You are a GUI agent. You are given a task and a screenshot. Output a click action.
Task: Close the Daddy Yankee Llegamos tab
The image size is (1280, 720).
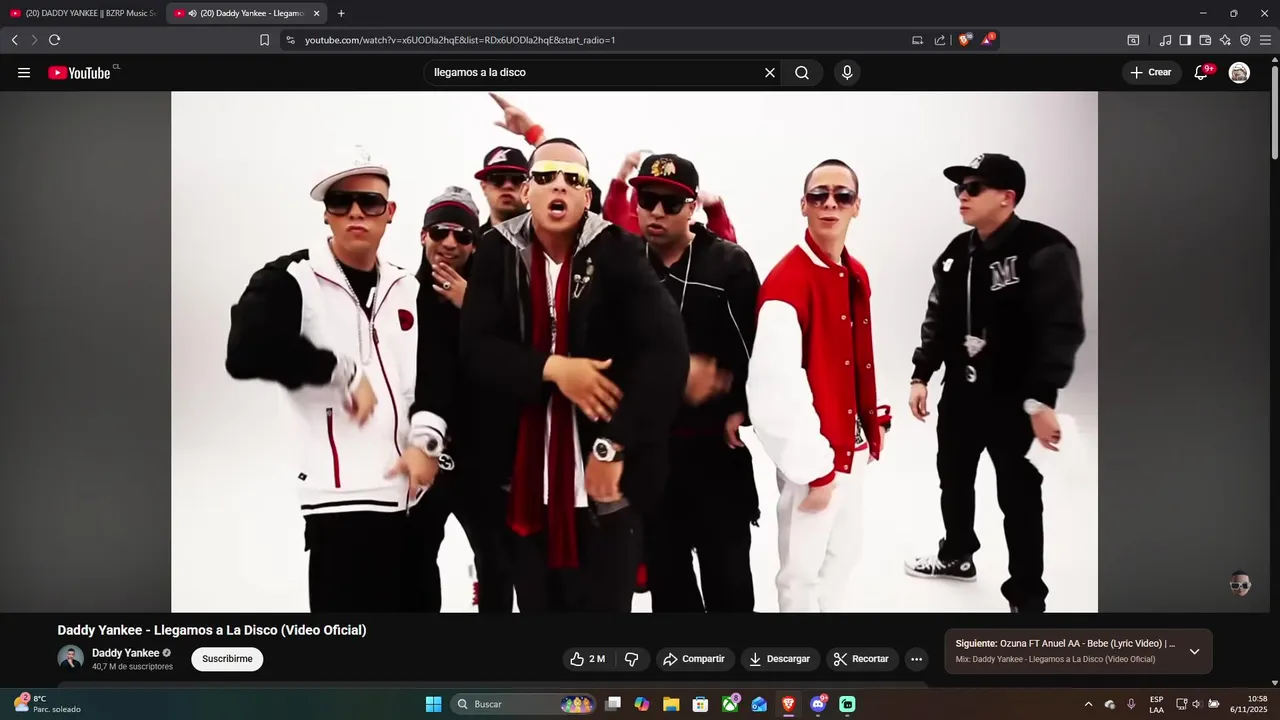(317, 13)
